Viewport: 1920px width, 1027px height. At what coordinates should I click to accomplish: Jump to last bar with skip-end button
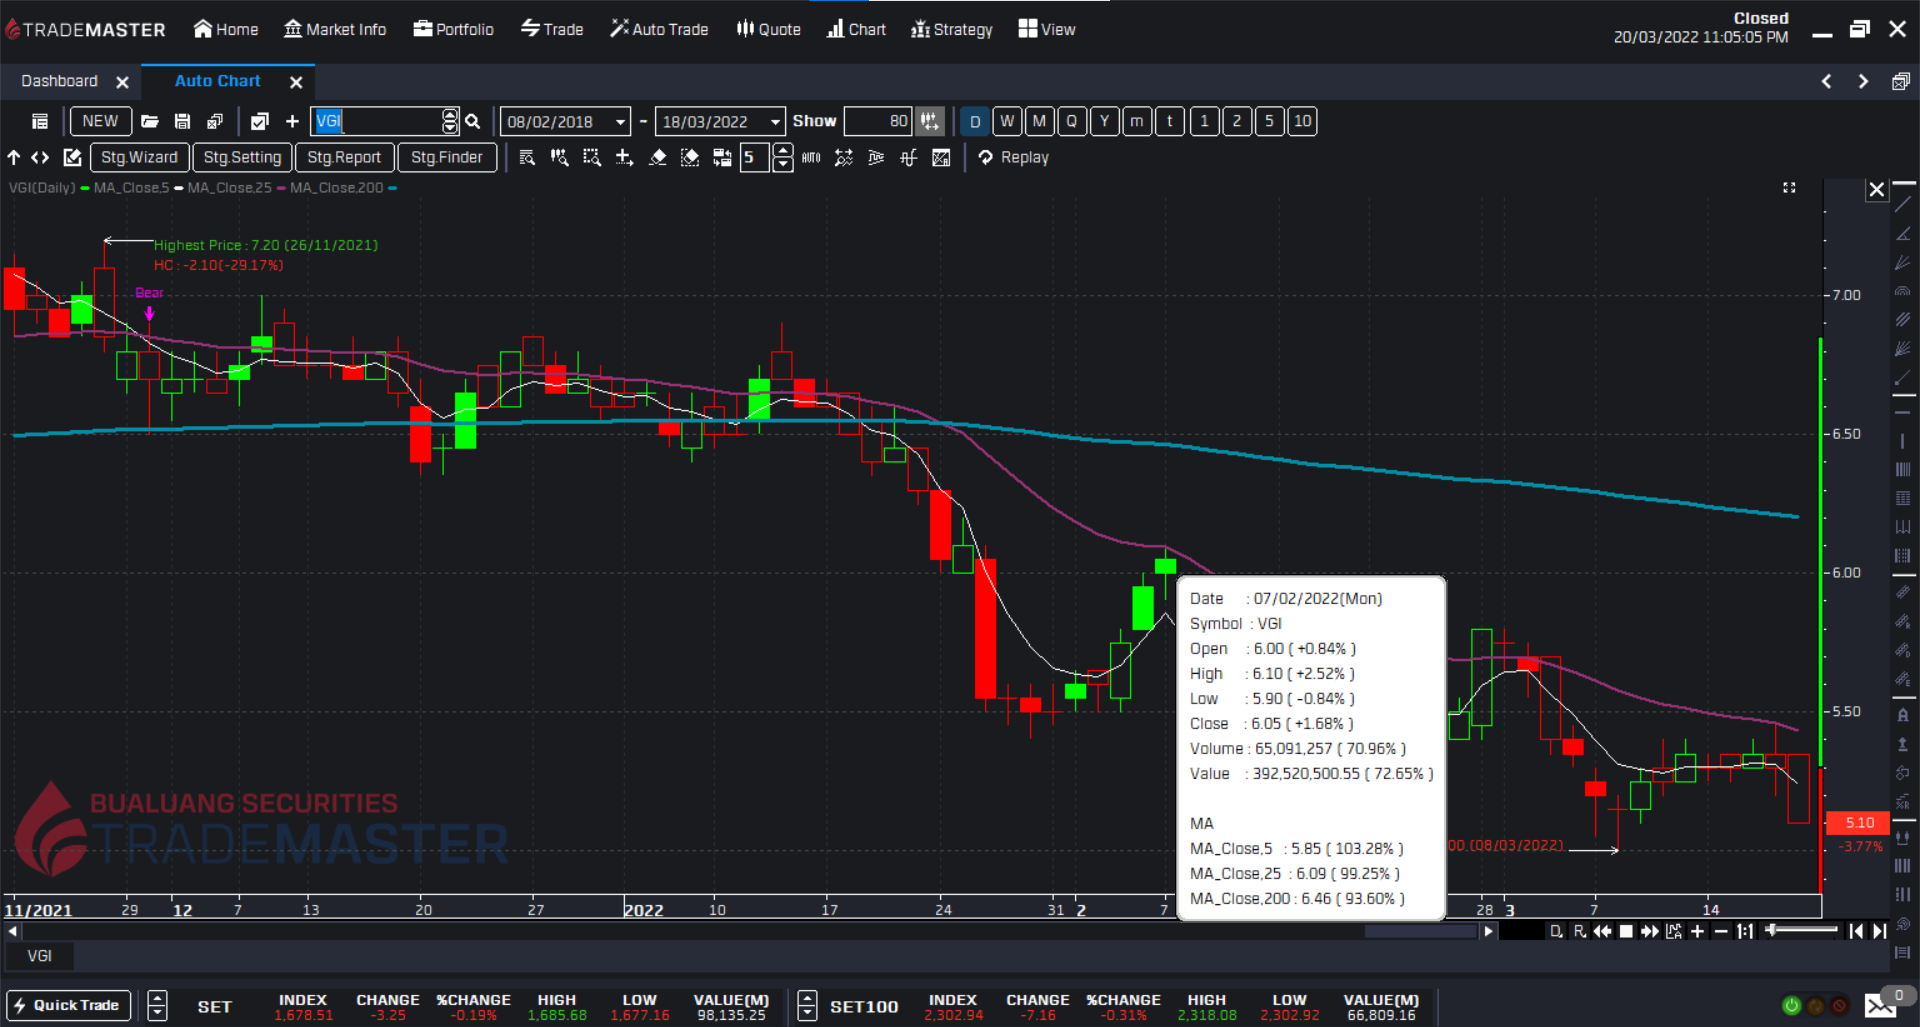1880,931
